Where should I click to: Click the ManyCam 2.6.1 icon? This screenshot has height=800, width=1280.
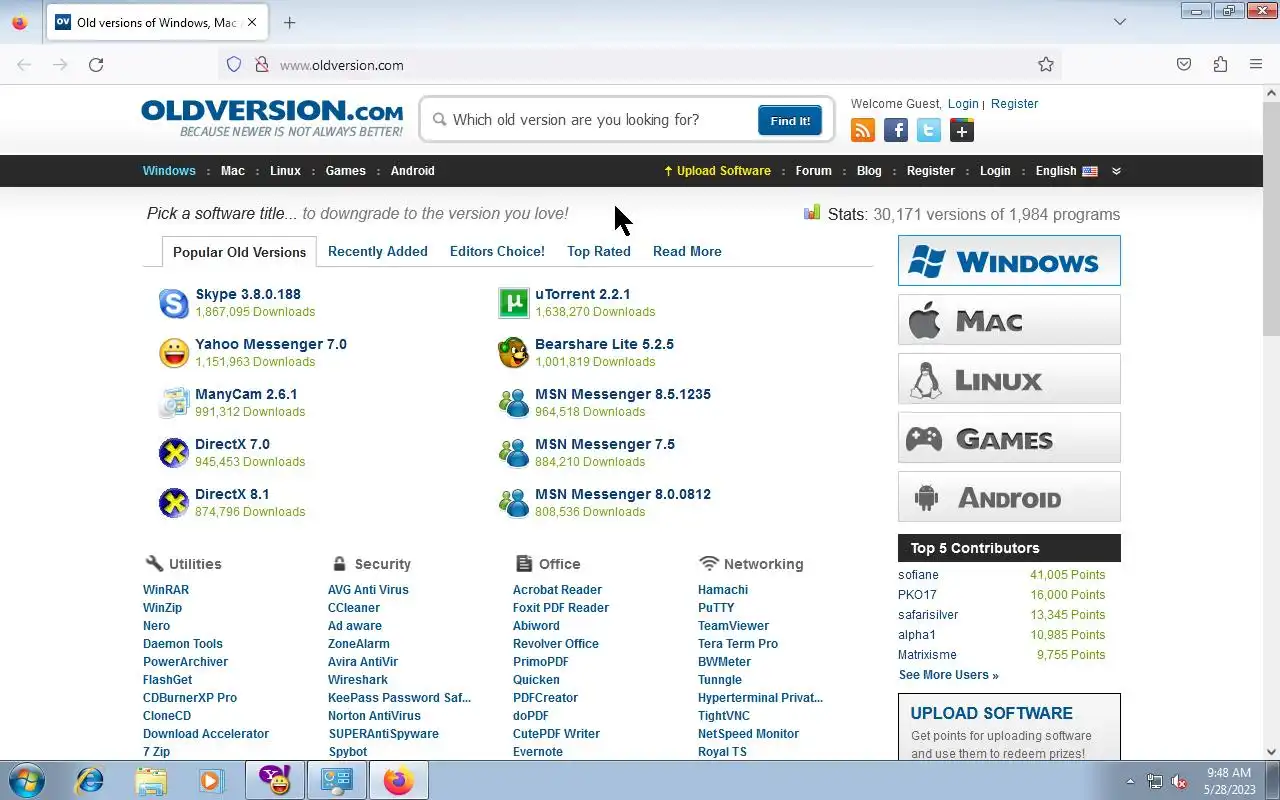point(174,403)
